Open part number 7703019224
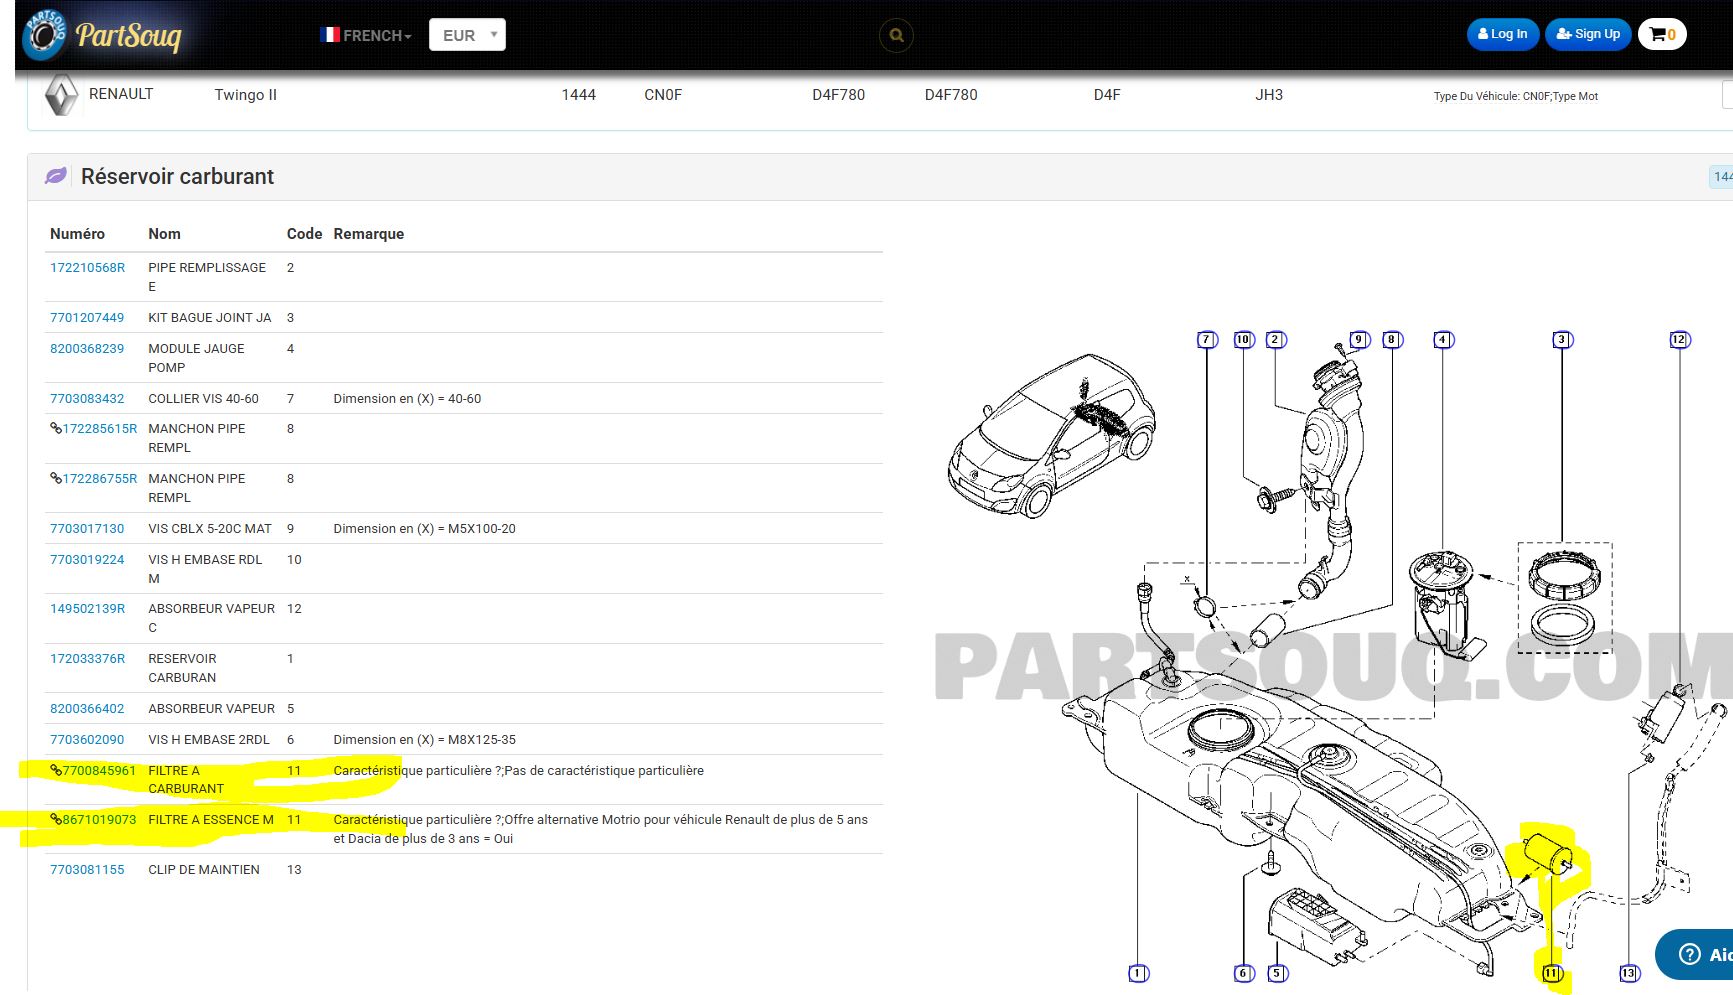 (x=87, y=560)
